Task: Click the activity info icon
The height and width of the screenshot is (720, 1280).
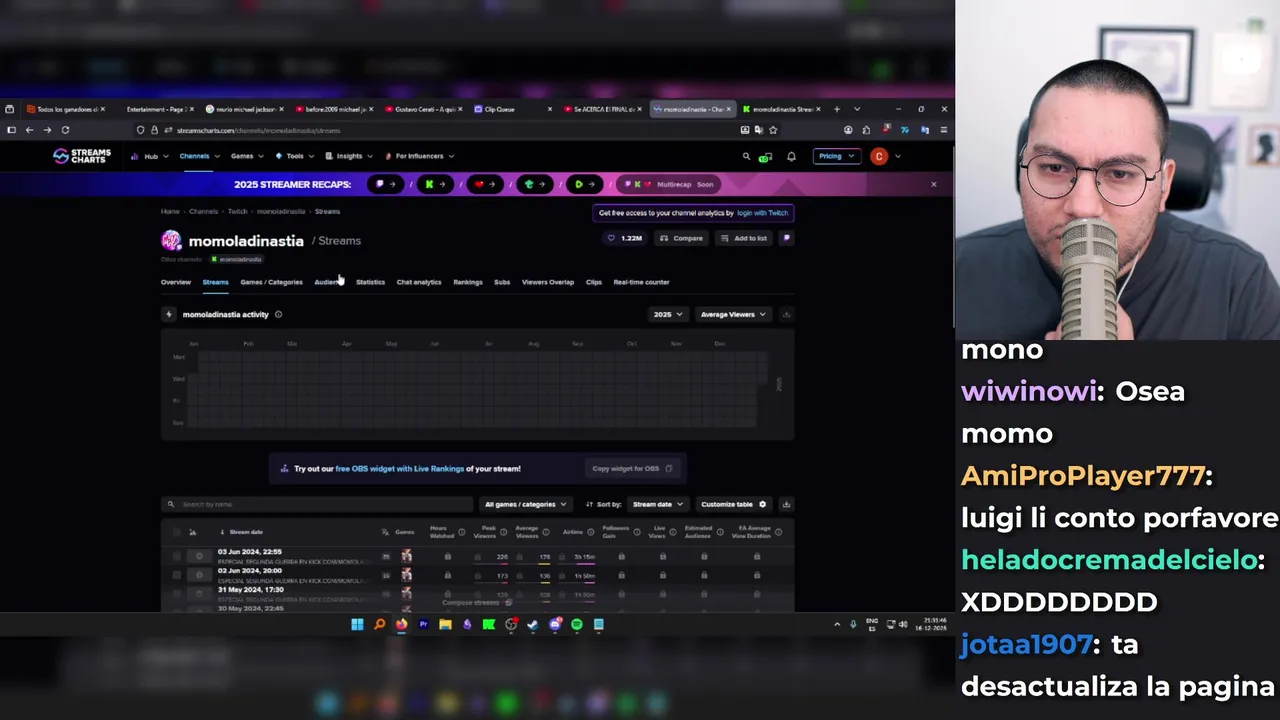Action: [278, 314]
